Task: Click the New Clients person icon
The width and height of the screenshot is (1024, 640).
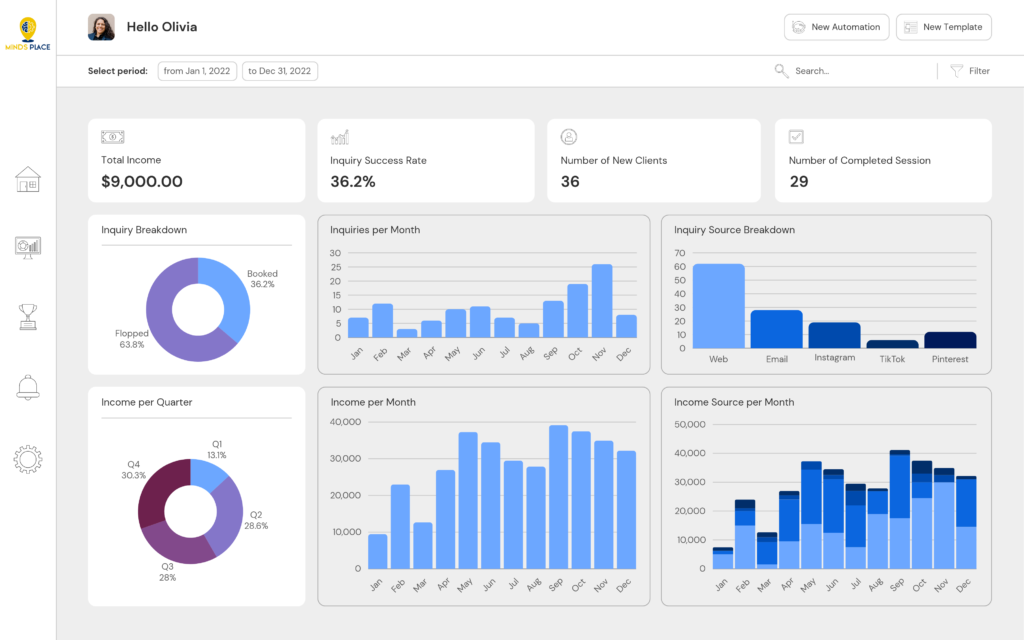Action: click(x=569, y=137)
